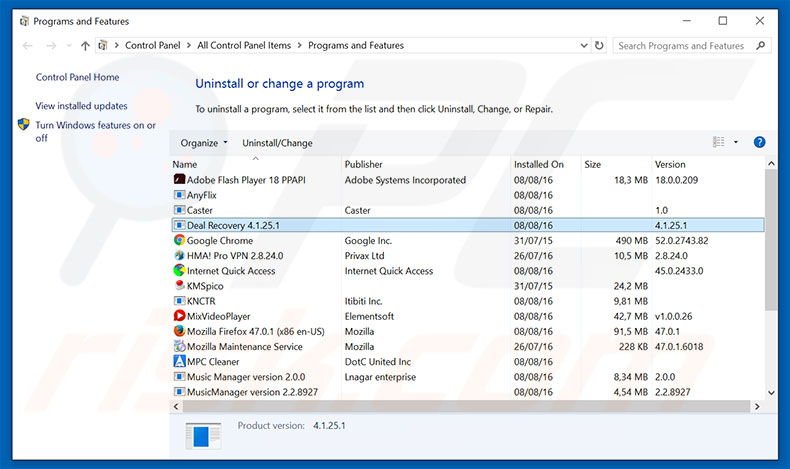This screenshot has width=790, height=469.
Task: Click the vertical scrollbar up arrow
Action: [771, 164]
